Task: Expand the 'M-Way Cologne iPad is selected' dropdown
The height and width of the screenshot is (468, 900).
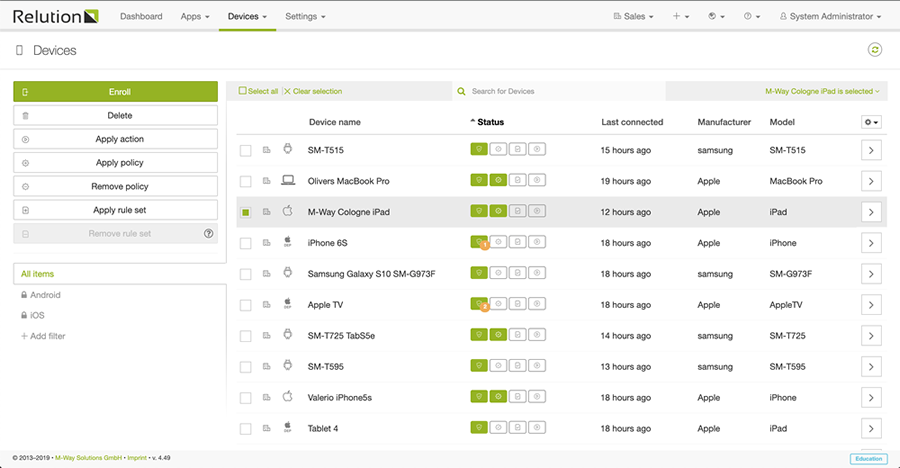Action: coord(822,91)
